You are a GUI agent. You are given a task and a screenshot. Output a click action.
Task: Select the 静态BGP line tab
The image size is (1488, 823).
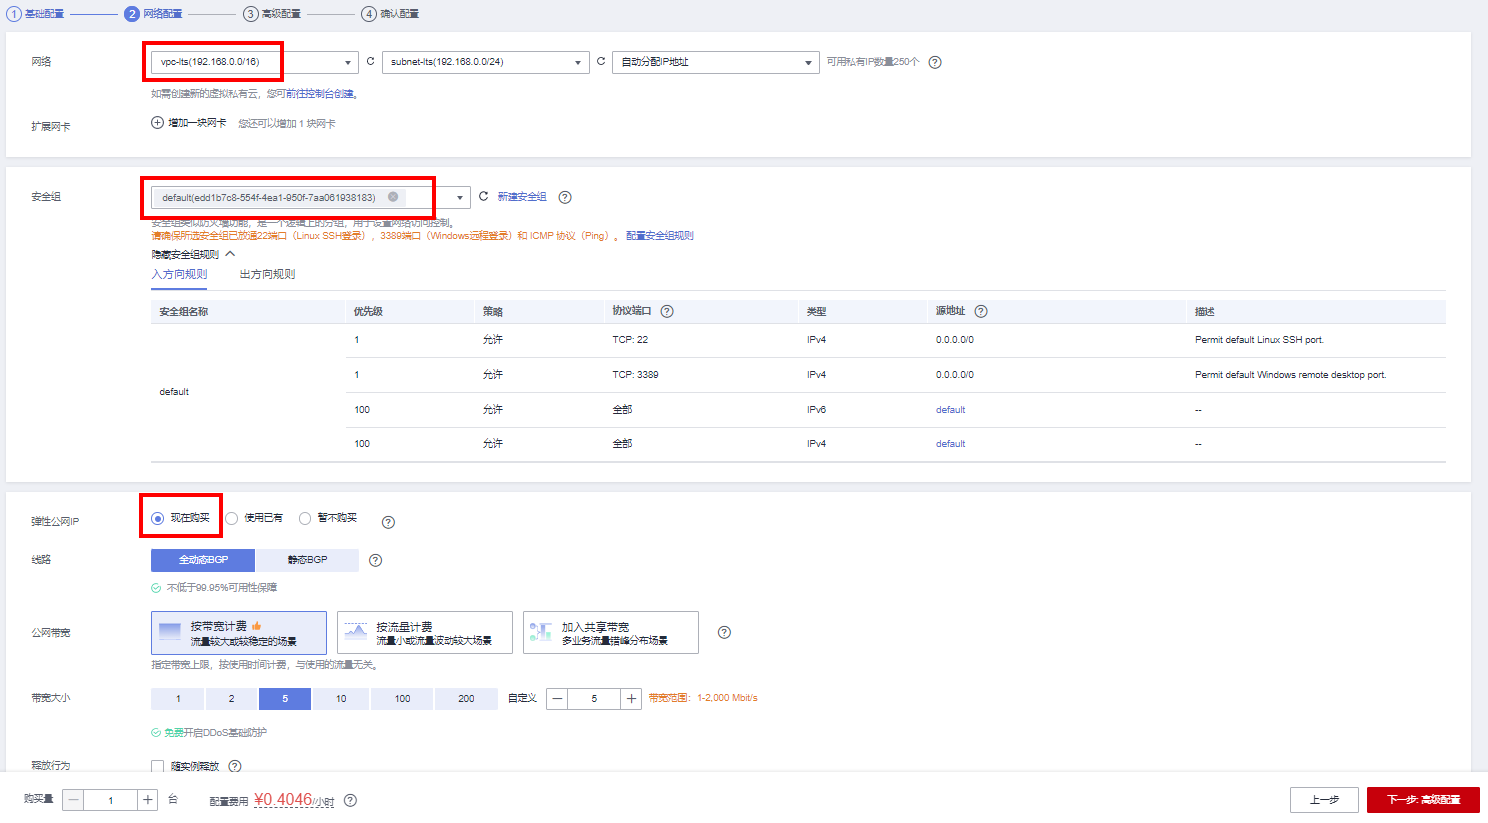point(307,560)
